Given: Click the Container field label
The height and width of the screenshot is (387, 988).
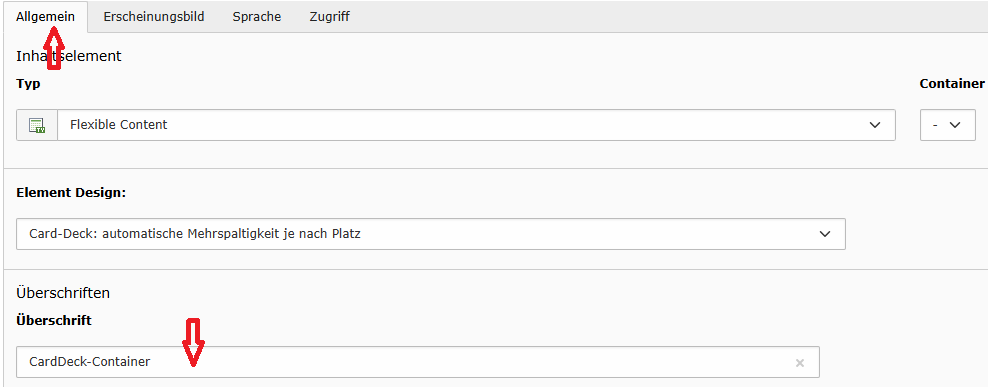Looking at the screenshot, I should [951, 83].
